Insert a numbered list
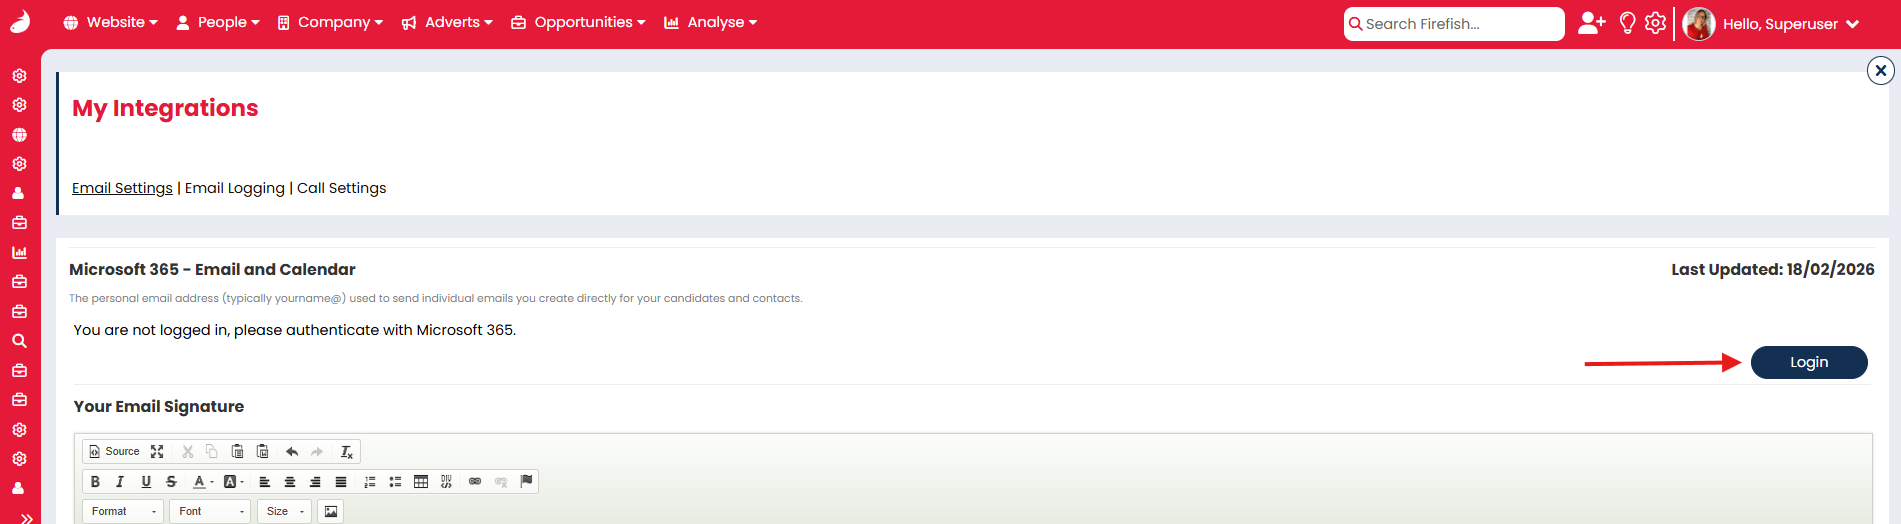This screenshot has height=524, width=1901. (370, 482)
